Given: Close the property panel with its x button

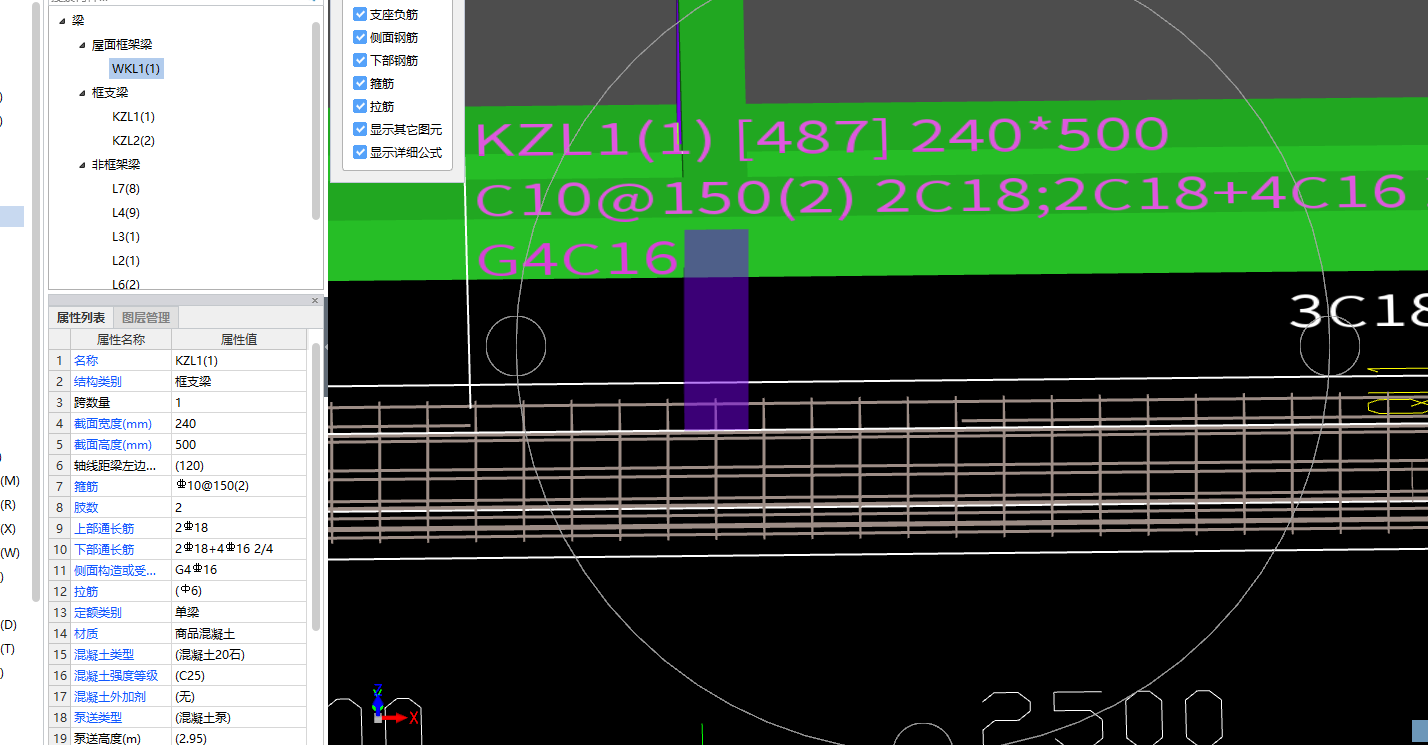Looking at the screenshot, I should 315,300.
